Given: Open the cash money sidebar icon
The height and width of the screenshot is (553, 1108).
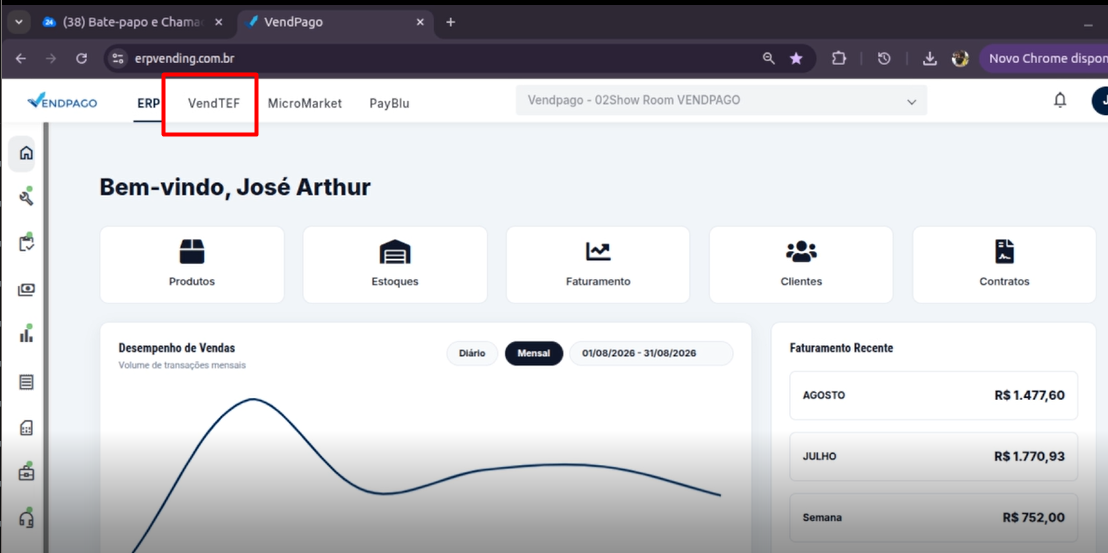Looking at the screenshot, I should 26,290.
